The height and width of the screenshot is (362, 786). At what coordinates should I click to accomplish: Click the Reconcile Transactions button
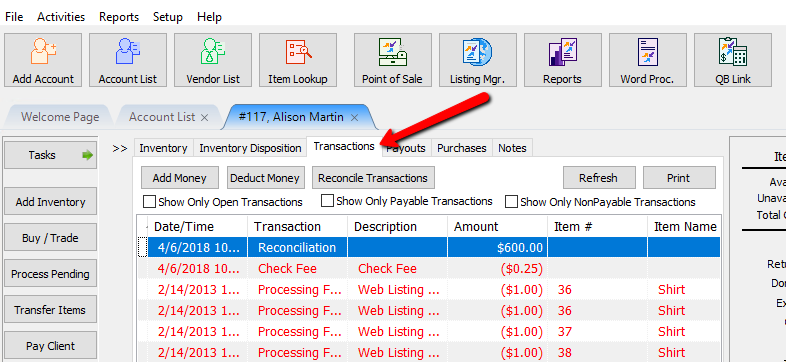coord(373,178)
